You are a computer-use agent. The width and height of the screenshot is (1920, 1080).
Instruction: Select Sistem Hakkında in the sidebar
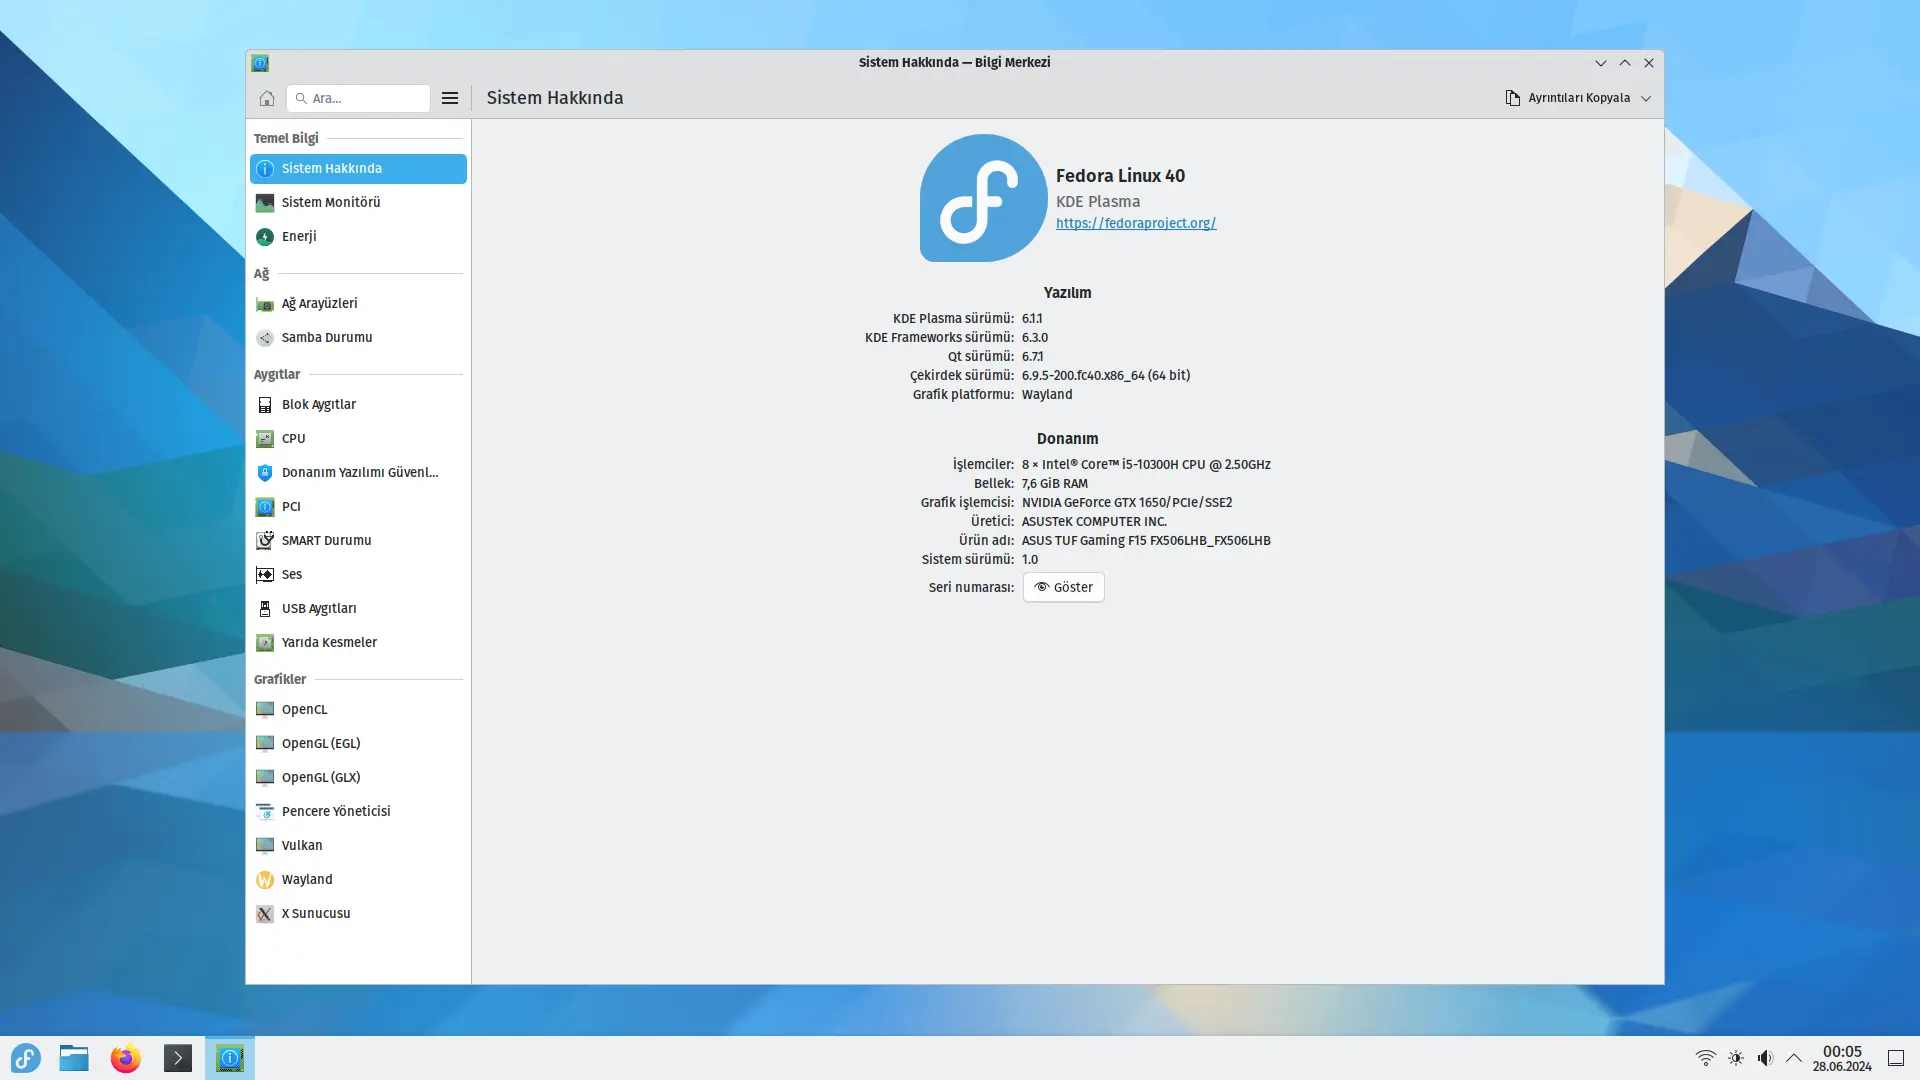(358, 169)
